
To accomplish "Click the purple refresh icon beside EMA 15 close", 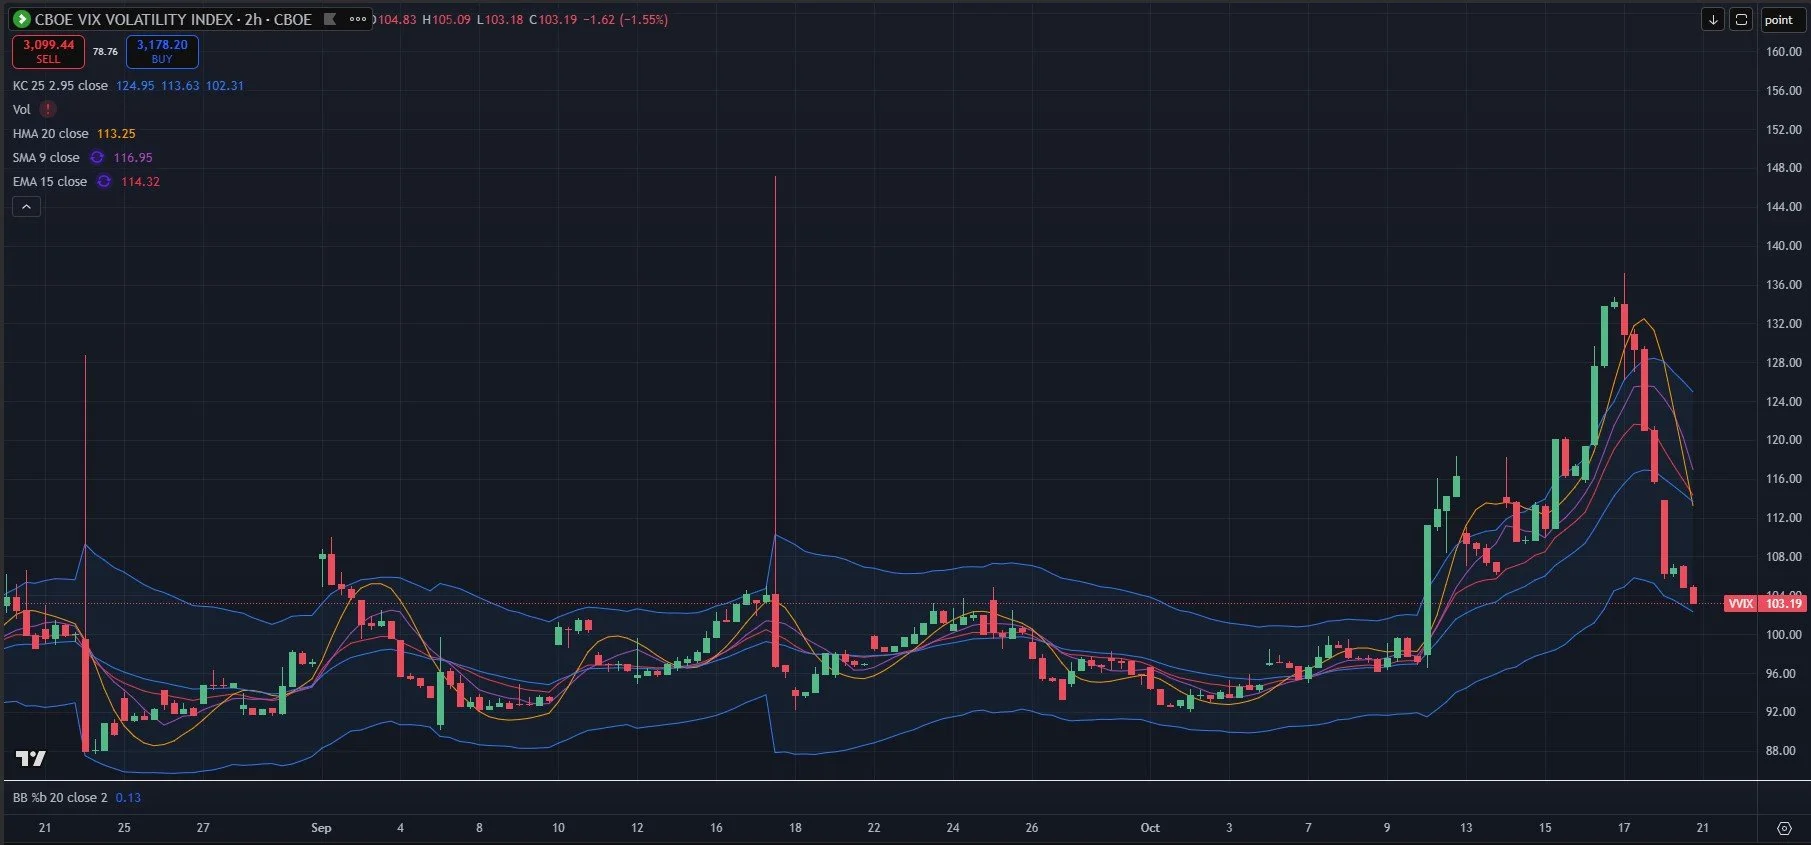I will tap(104, 181).
